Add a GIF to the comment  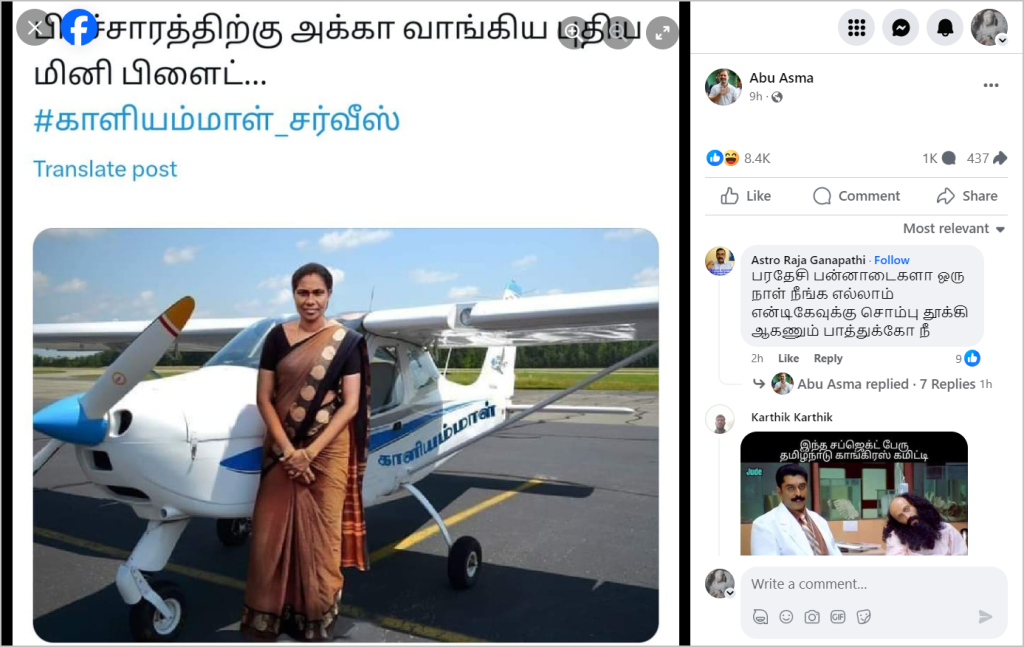(838, 617)
